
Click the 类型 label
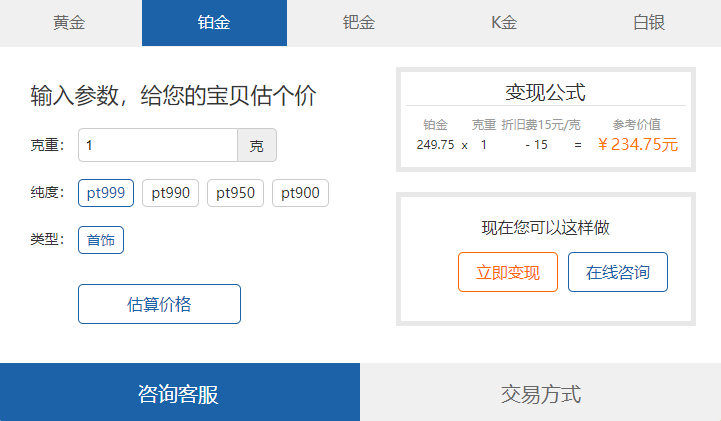[x=47, y=239]
